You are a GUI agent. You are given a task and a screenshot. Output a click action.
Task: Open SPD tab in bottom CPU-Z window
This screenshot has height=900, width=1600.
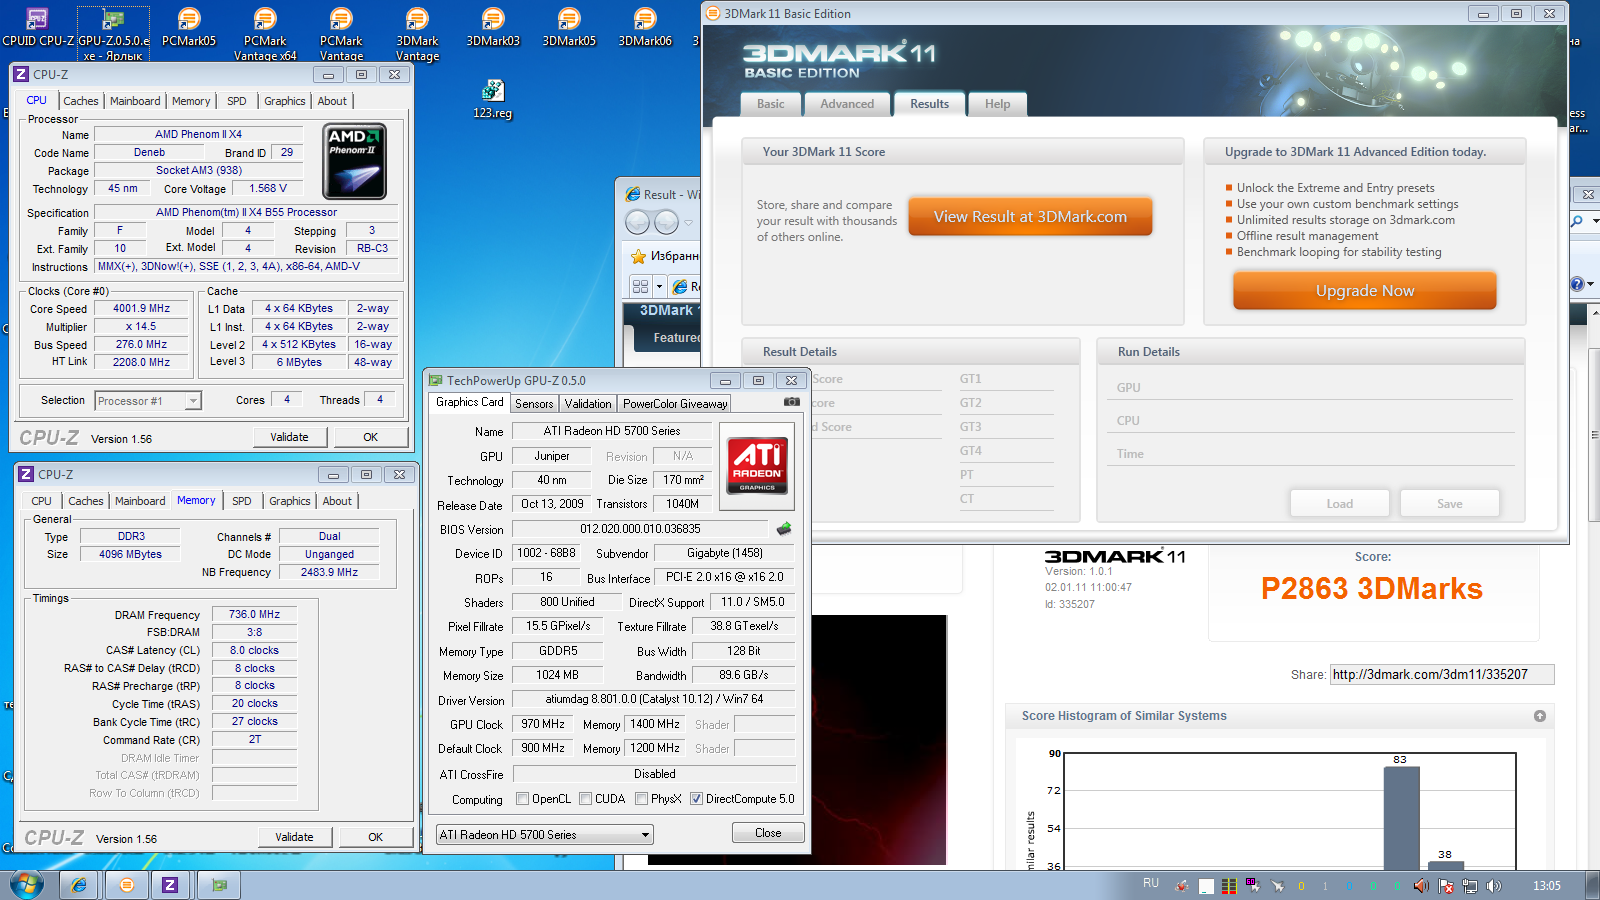242,501
